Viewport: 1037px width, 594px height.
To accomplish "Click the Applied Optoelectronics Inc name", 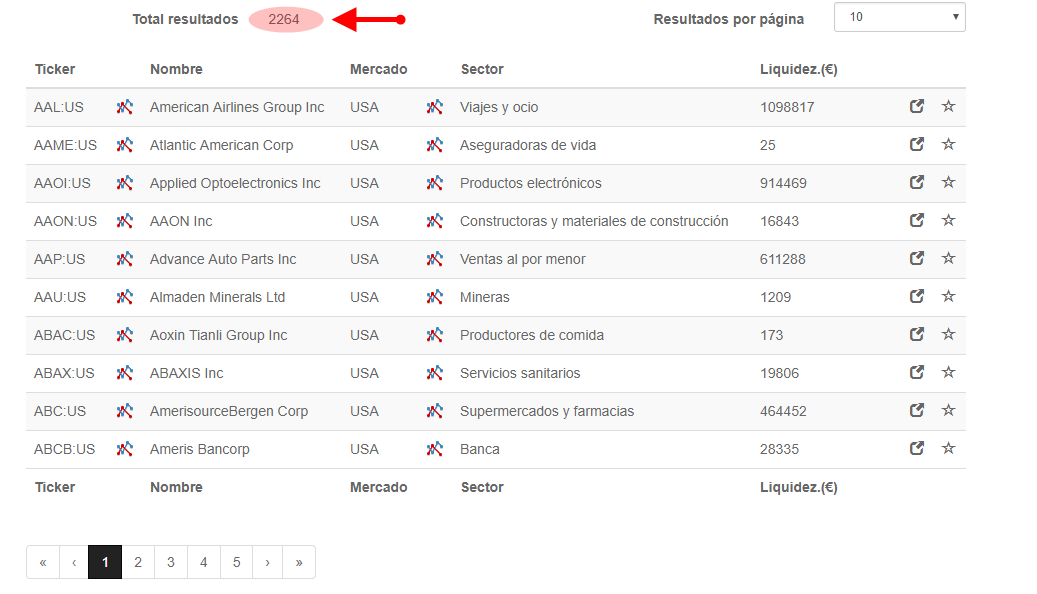I will [x=235, y=183].
